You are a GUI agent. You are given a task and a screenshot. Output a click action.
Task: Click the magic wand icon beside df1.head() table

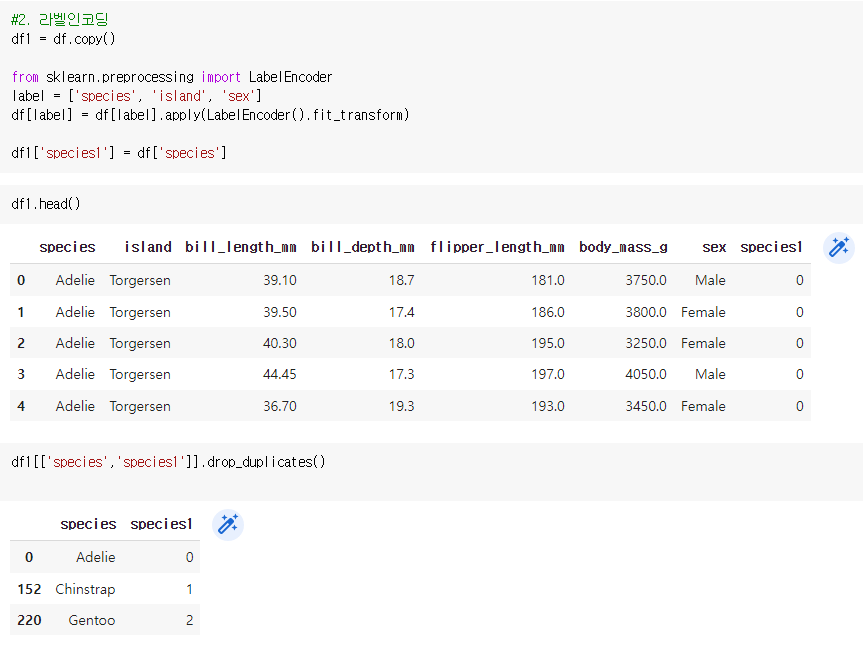(x=838, y=248)
